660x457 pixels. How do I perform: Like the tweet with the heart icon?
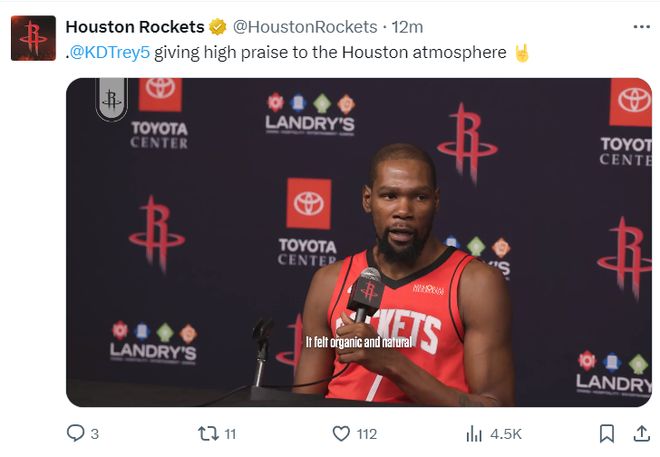[341, 433]
